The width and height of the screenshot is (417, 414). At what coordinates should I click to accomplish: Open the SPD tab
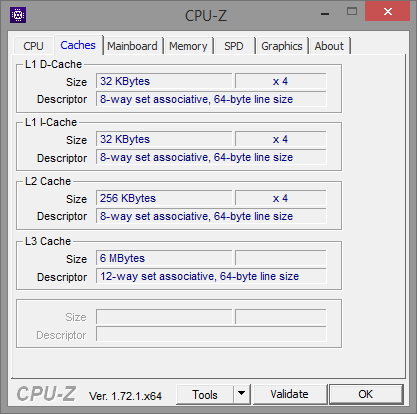(x=234, y=46)
